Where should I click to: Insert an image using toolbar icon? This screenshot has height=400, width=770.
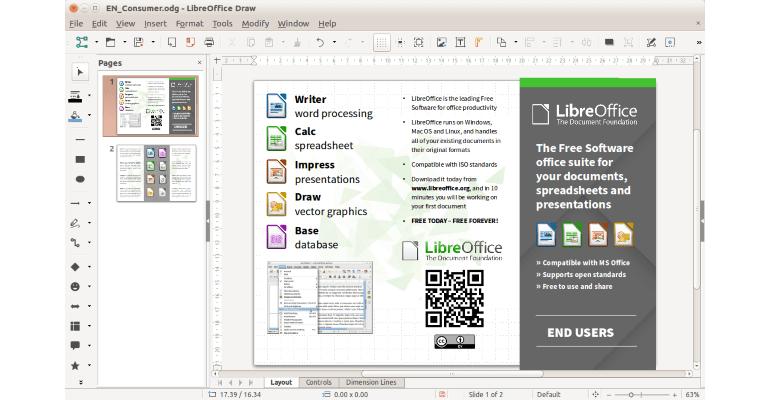(x=441, y=42)
